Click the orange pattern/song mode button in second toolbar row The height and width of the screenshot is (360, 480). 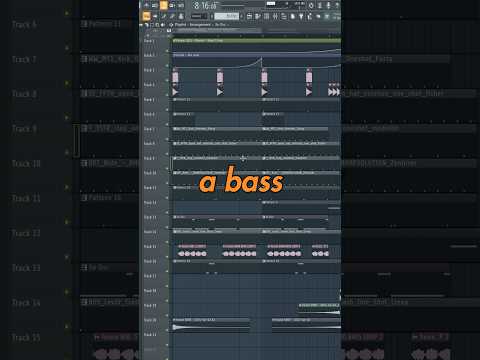[146, 16]
